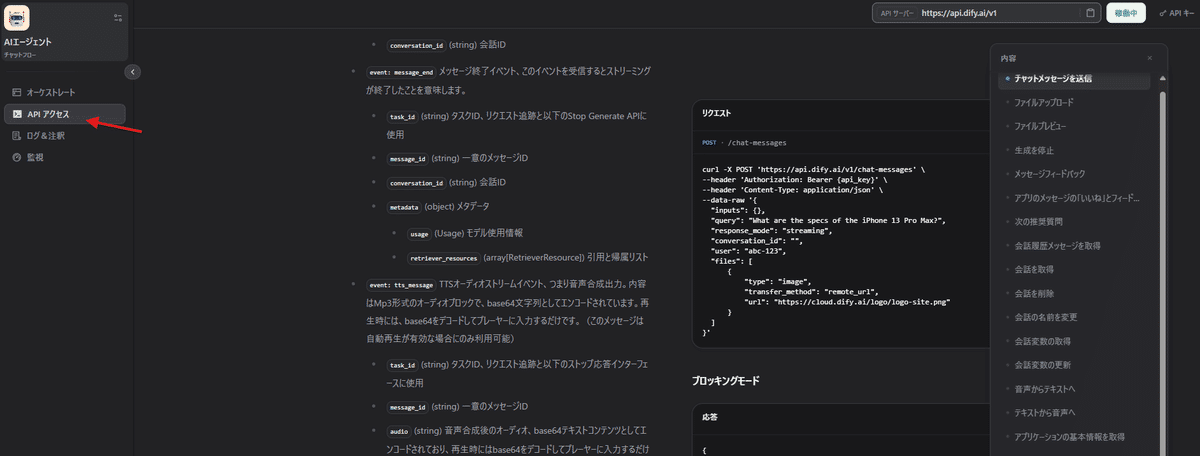The image size is (1200, 456).
Task: Select 会話を削除 in the contents list
Action: tap(1036, 294)
